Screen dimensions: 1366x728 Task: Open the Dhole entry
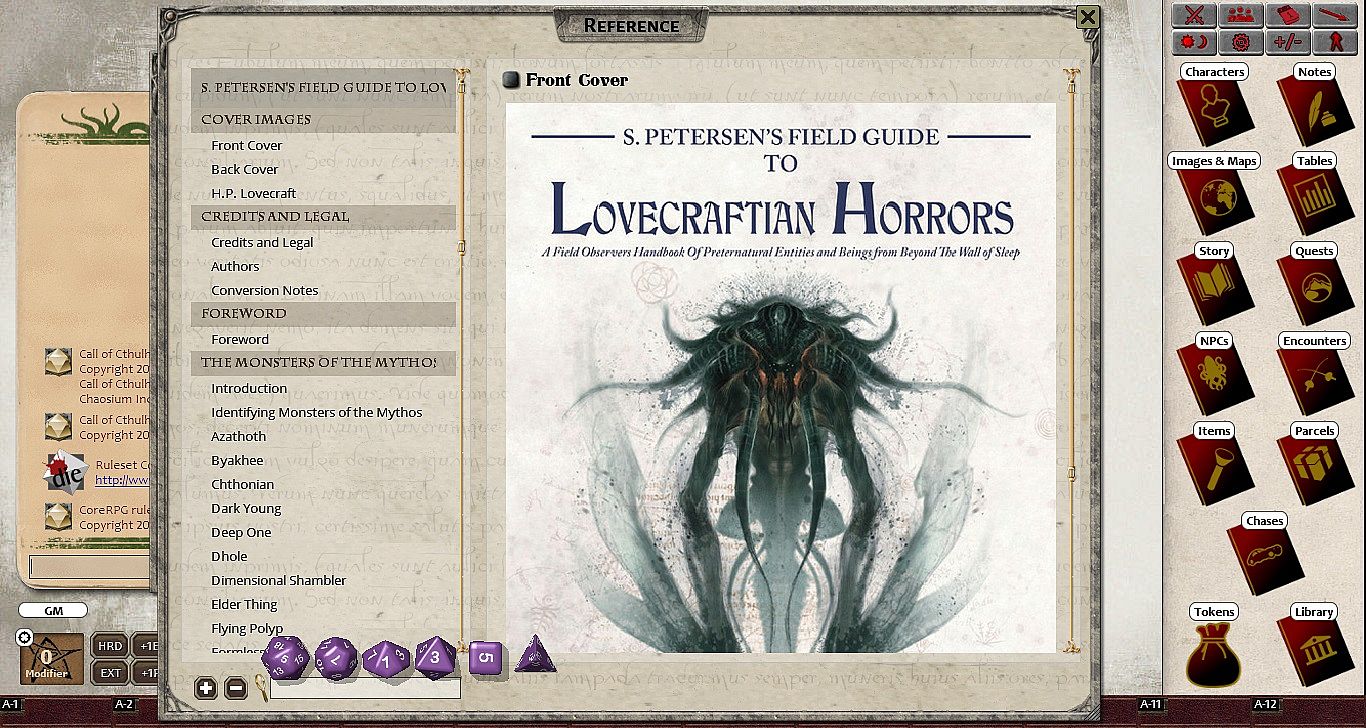click(x=229, y=556)
